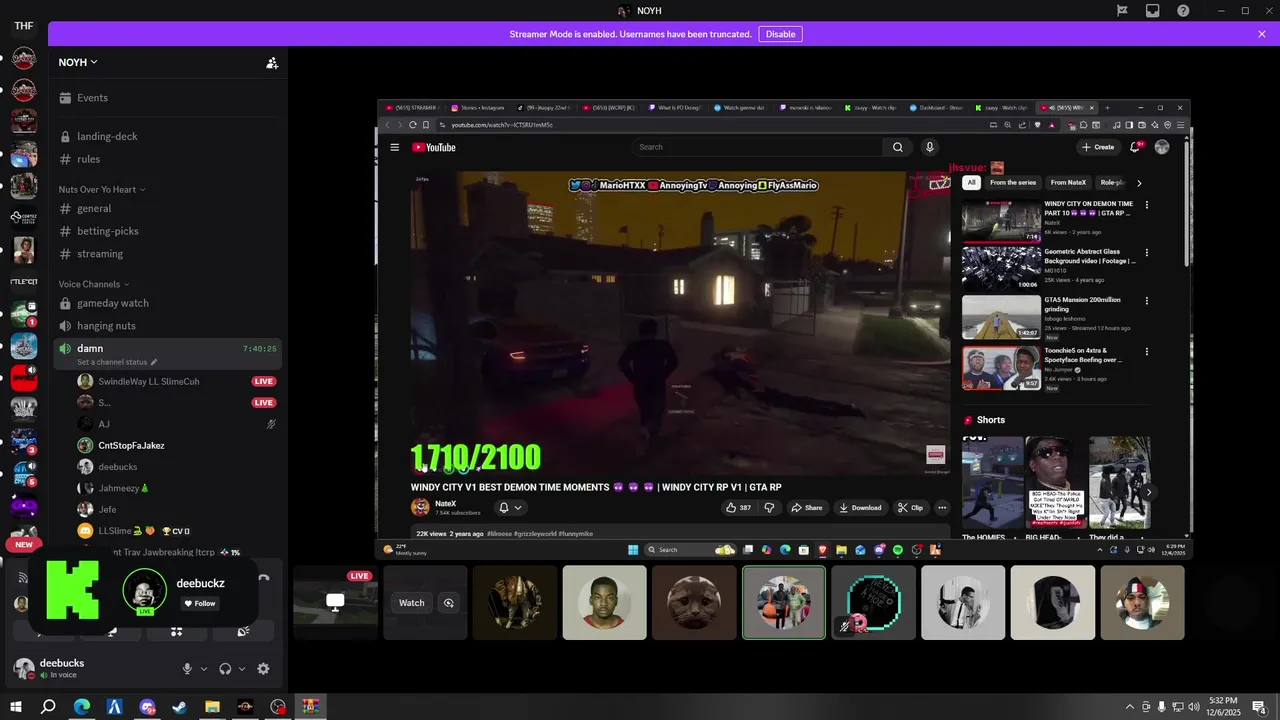Click Create in the streamed YouTube page
Screen dimensions: 1280x720
tap(1098, 147)
